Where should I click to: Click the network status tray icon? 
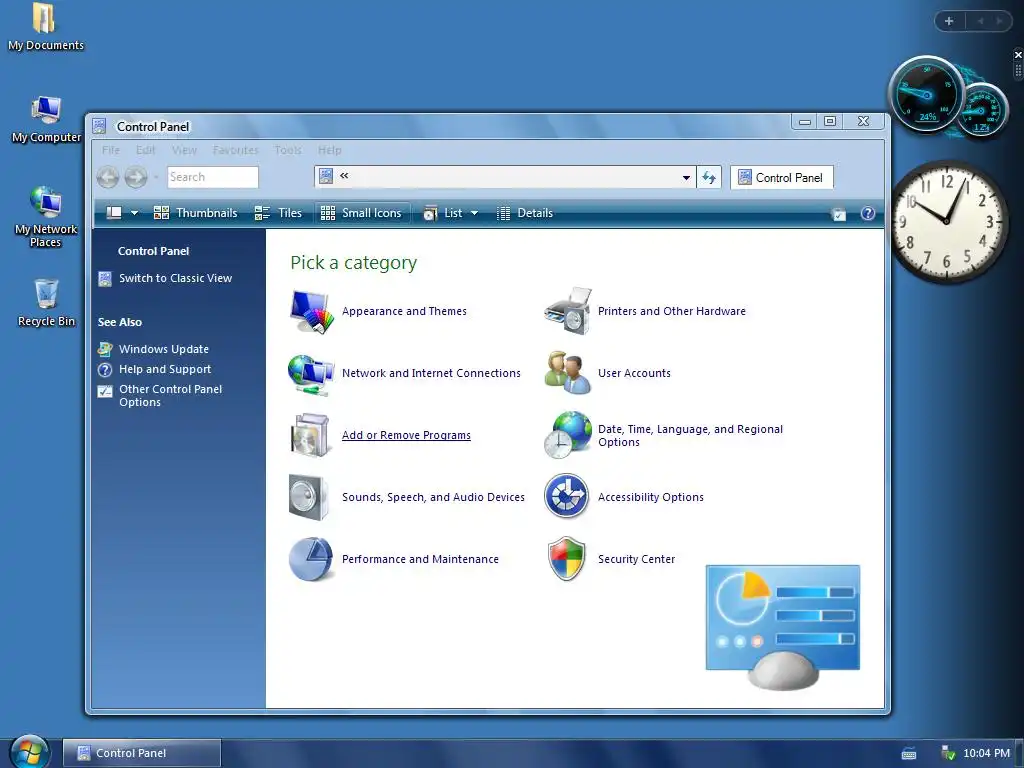[x=948, y=753]
